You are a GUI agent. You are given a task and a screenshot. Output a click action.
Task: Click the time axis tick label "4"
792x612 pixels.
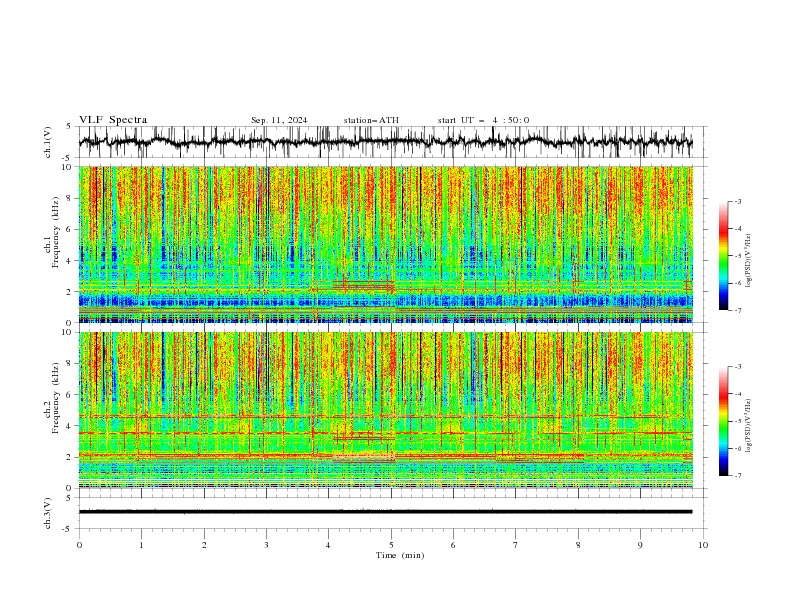[329, 545]
